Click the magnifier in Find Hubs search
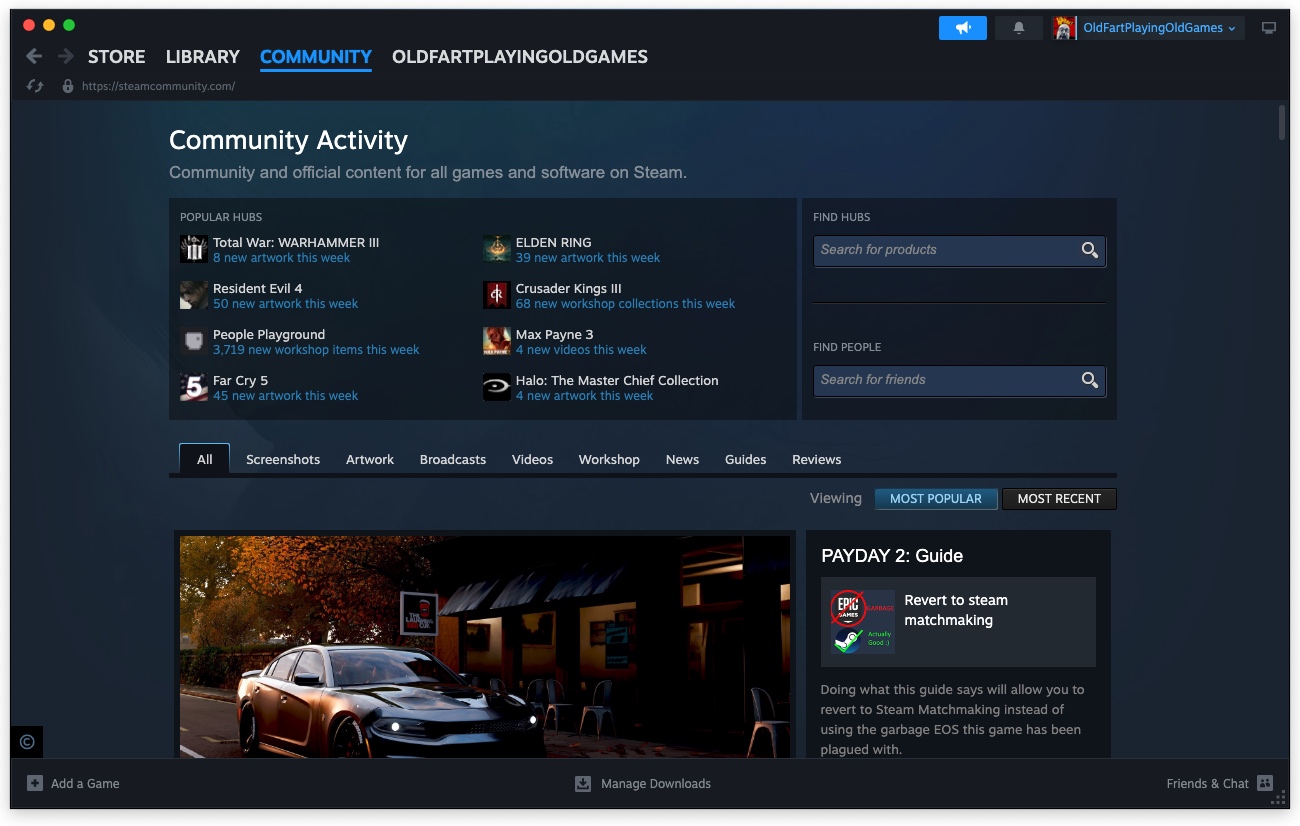Viewport: 1300px width, 826px height. (x=1089, y=251)
